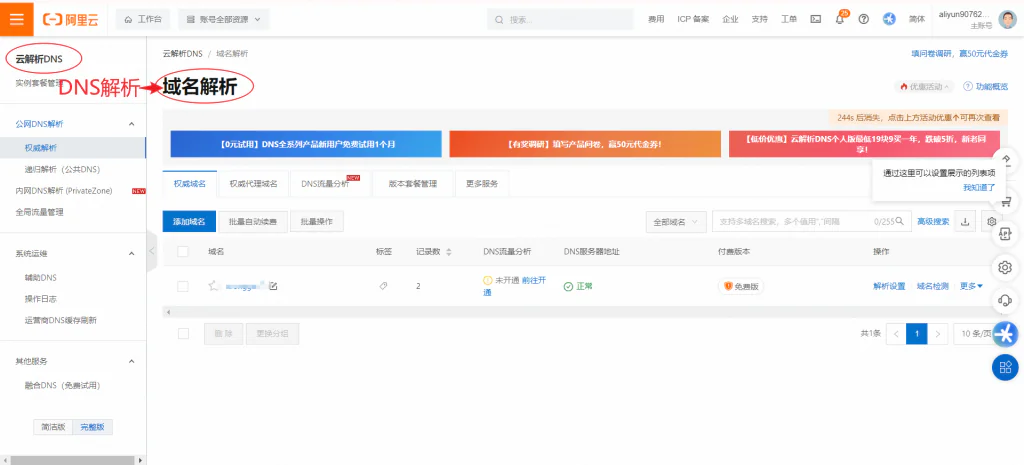Favorite the domain with the star icon
The width and height of the screenshot is (1024, 465).
[x=213, y=285]
